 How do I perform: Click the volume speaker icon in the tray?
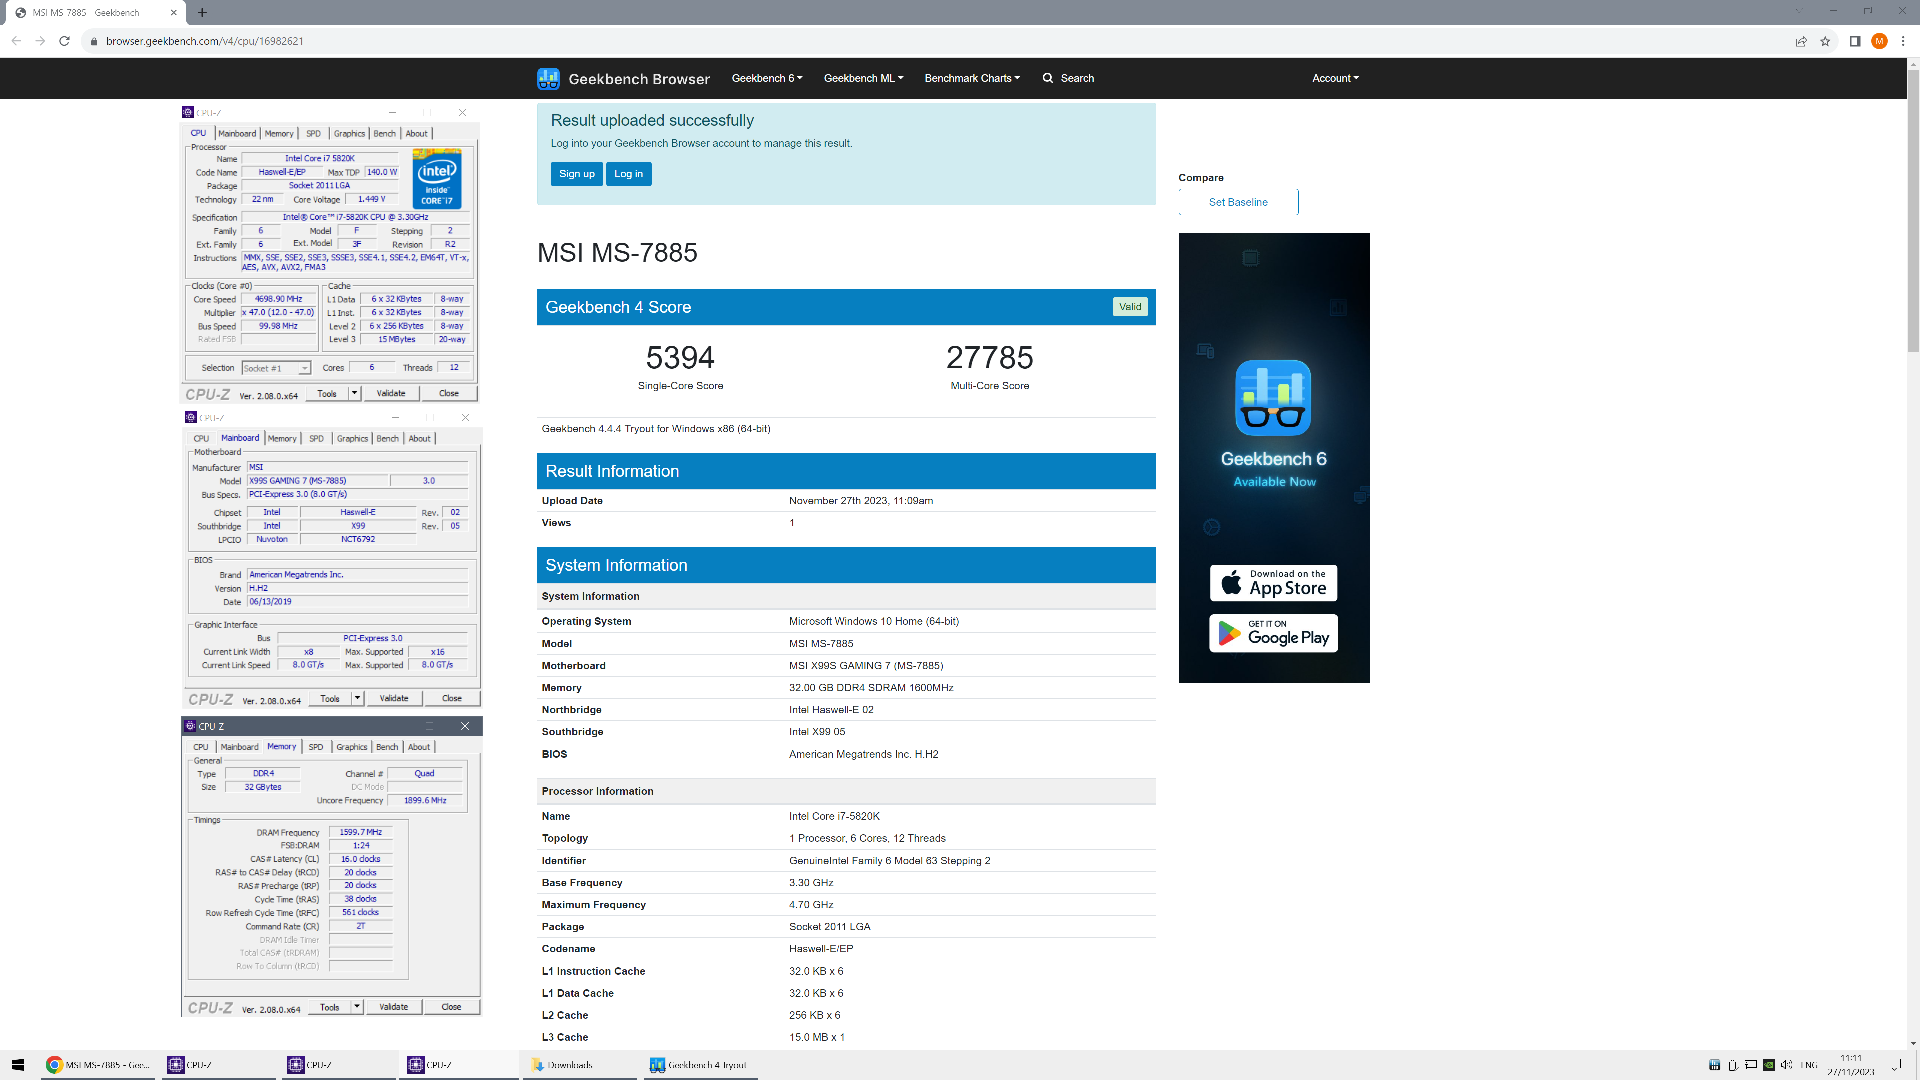click(1786, 1065)
